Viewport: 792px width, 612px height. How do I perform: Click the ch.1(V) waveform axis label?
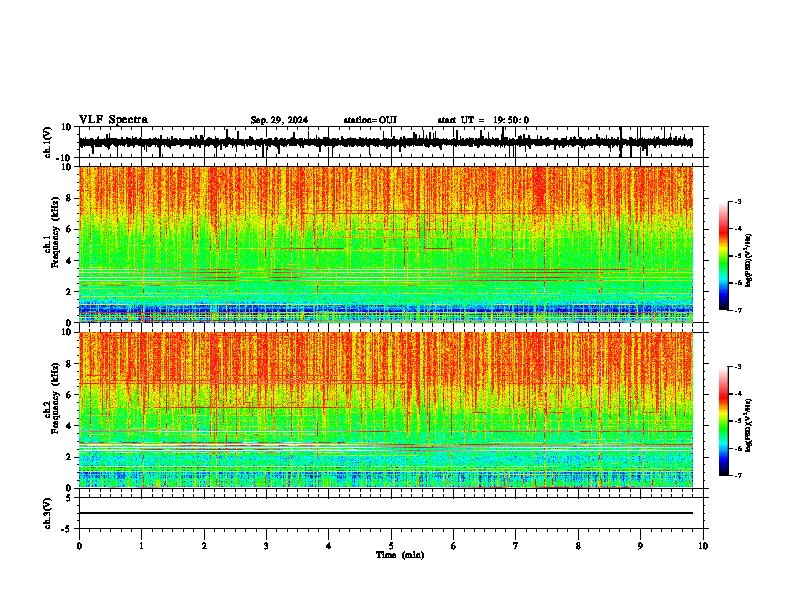pos(48,142)
